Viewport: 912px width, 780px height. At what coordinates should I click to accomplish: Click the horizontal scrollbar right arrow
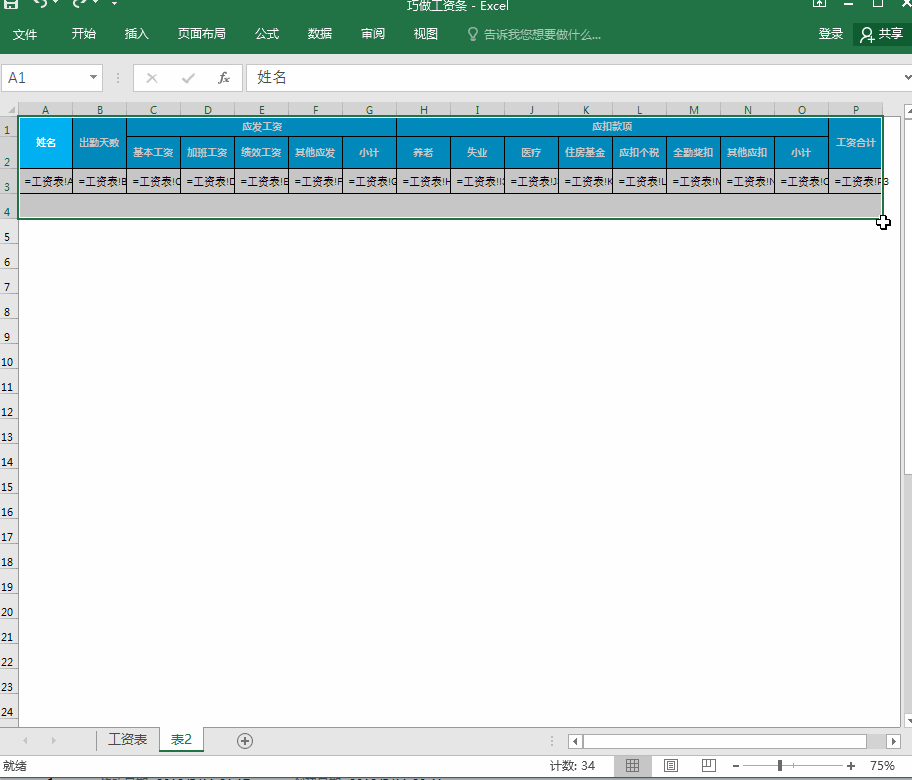click(893, 741)
